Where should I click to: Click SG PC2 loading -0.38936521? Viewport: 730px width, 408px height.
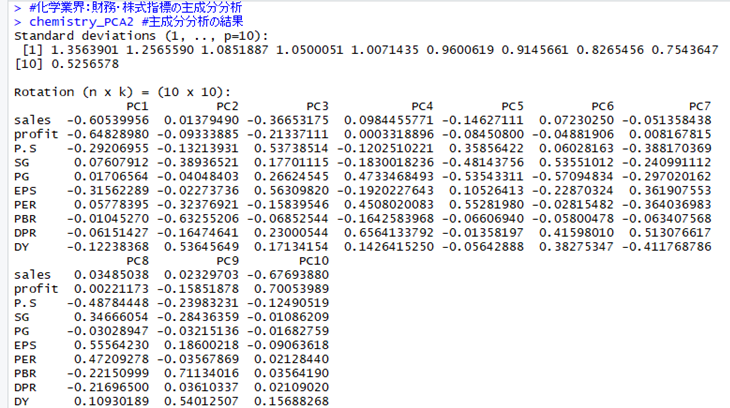click(x=197, y=163)
